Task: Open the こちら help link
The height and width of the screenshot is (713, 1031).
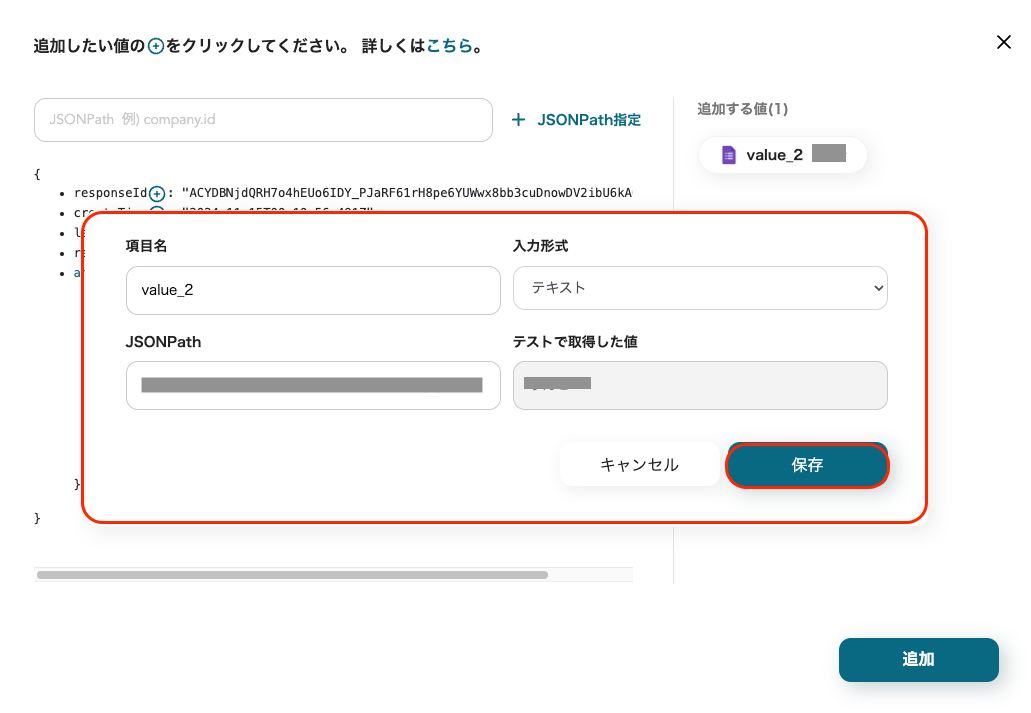Action: [450, 46]
